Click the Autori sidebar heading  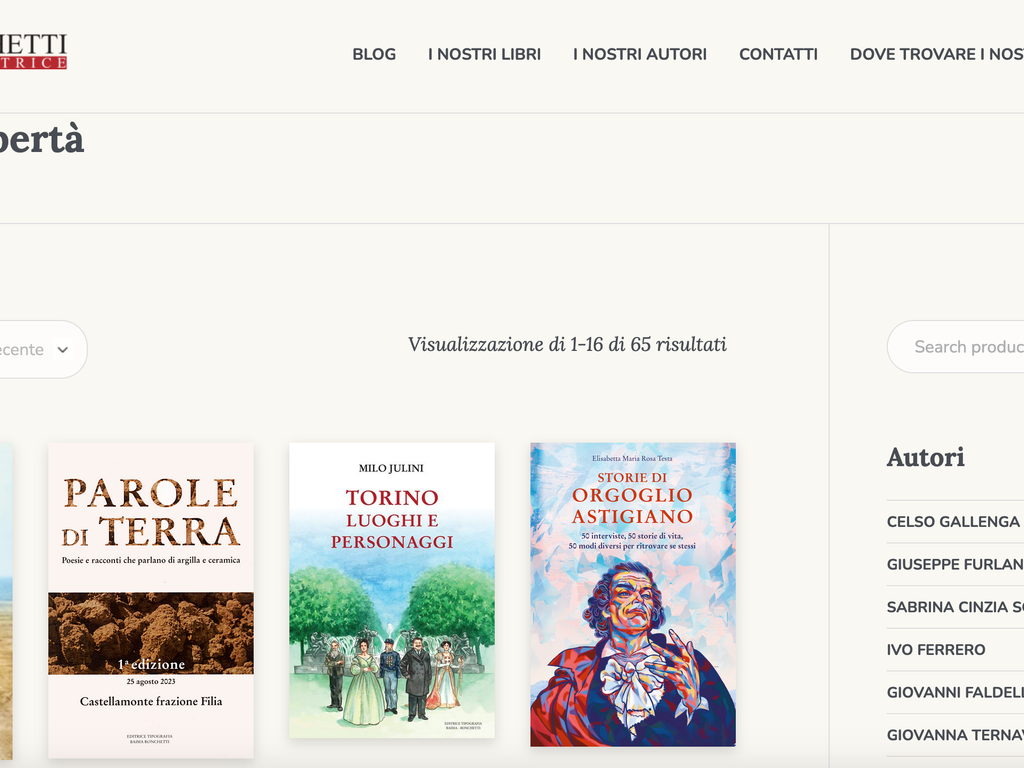[x=925, y=457]
